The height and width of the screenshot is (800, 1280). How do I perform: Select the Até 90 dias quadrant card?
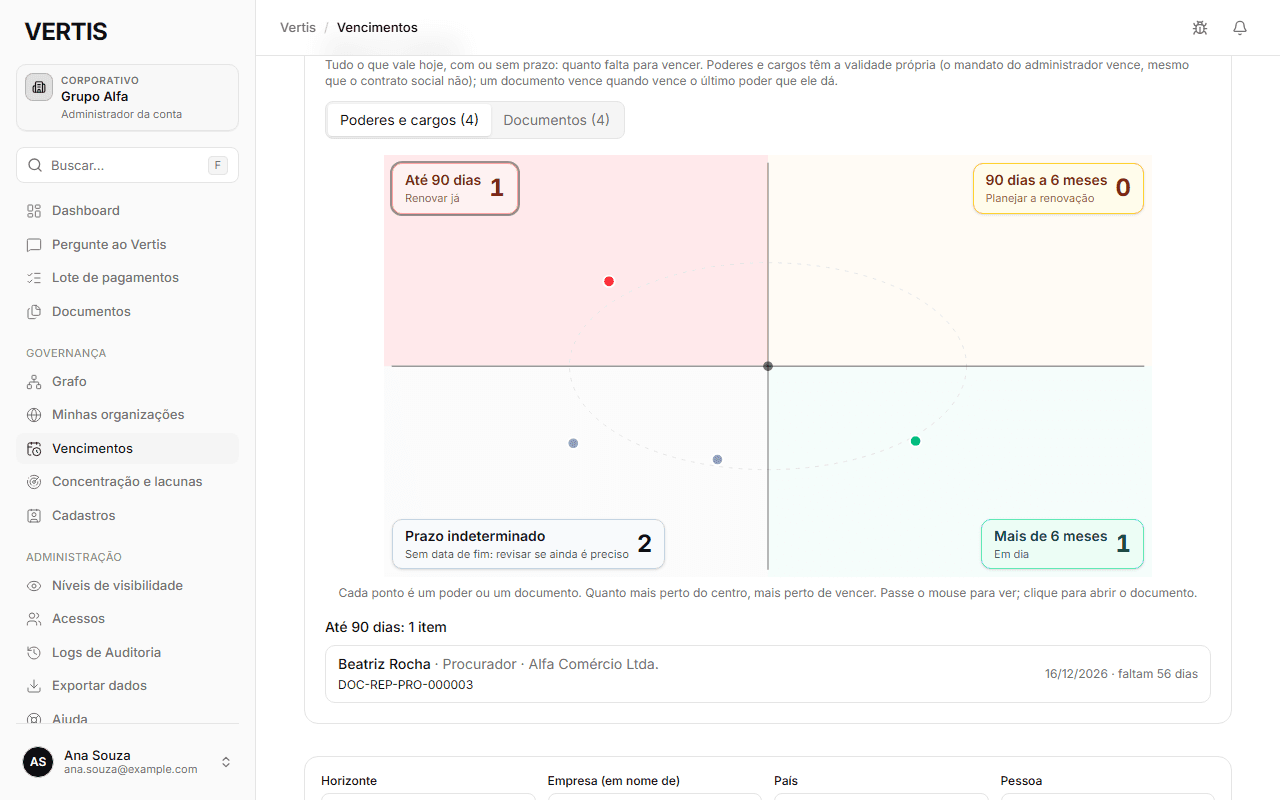click(455, 188)
